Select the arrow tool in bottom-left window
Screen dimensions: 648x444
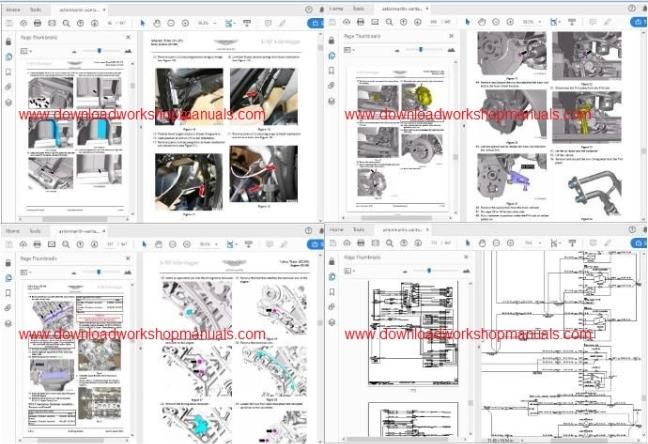(x=144, y=244)
